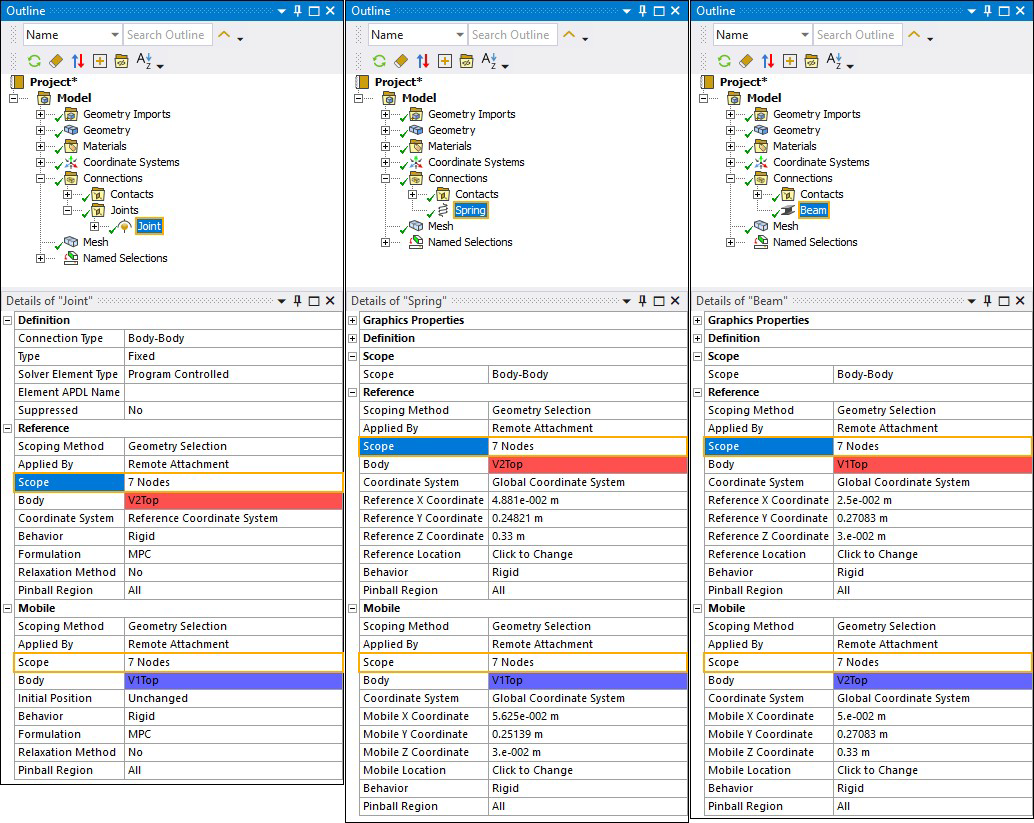Viewport: 1034px width, 823px height.
Task: Click the folder grouping icon in right Outline toolbar
Action: coord(811,61)
